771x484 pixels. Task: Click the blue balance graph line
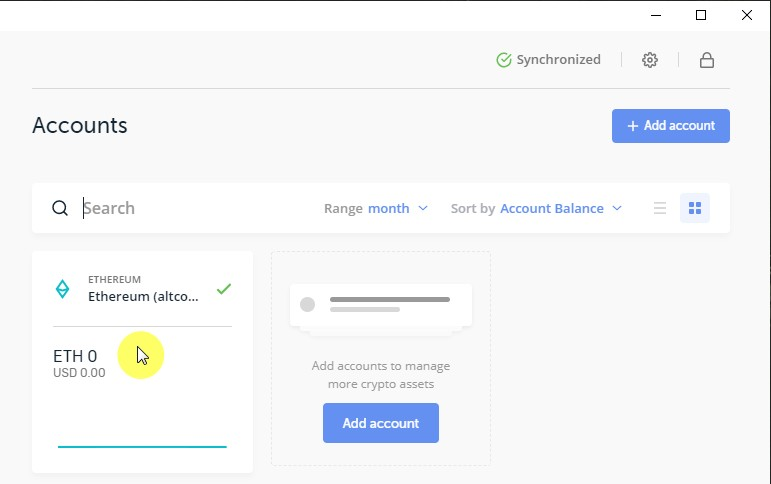click(142, 446)
